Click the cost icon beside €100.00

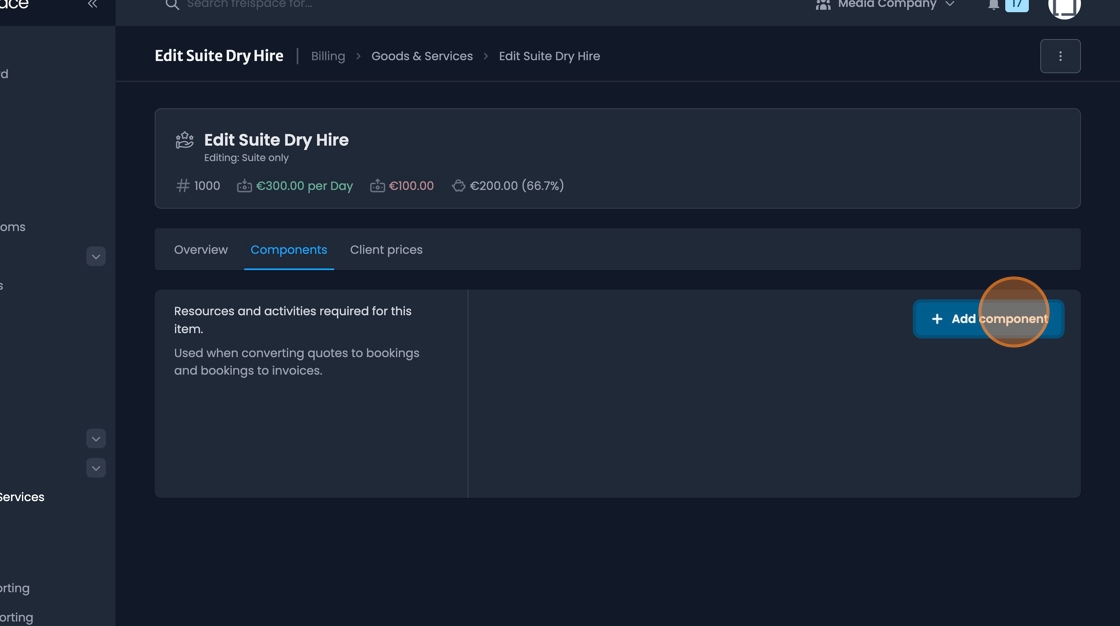tap(377, 185)
